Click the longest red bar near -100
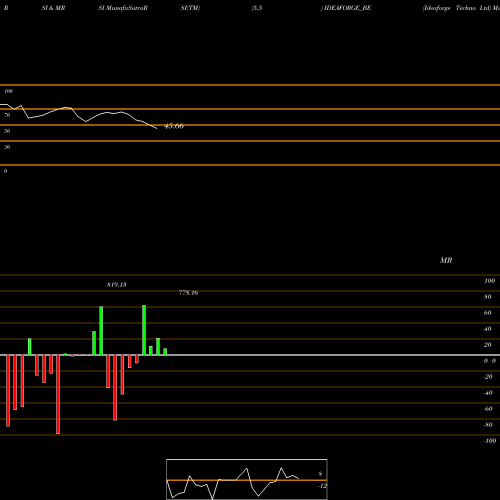The height and width of the screenshot is (500, 500). click(58, 394)
